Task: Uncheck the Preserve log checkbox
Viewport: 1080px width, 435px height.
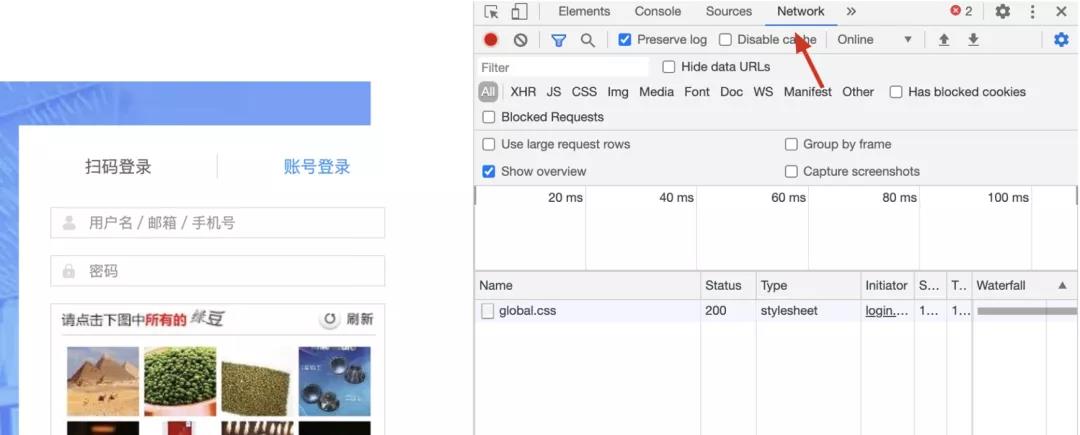Action: pyautogui.click(x=625, y=40)
